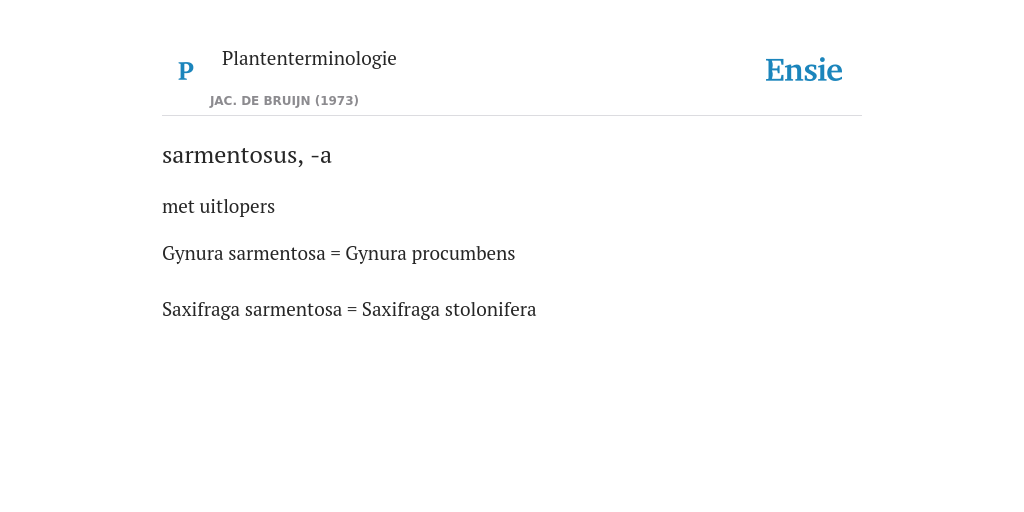
Task: Click the year (1973) in the author line
Action: coord(337,101)
